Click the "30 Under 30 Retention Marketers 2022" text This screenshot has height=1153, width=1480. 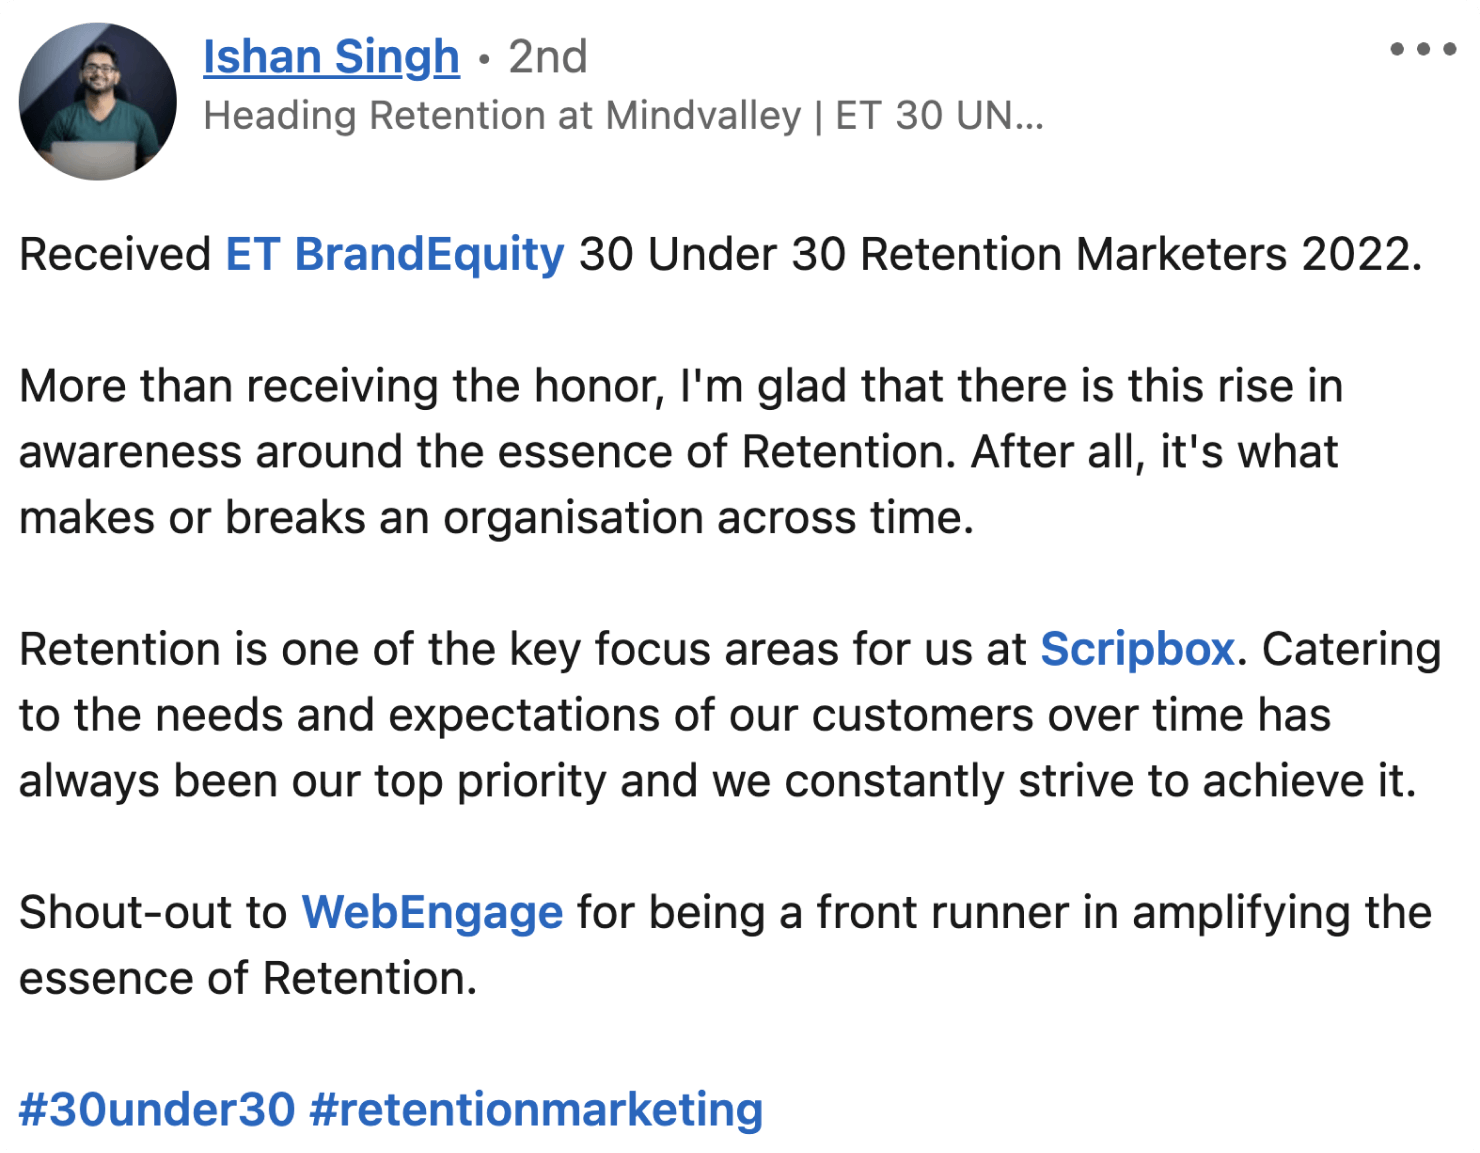[x=999, y=254]
